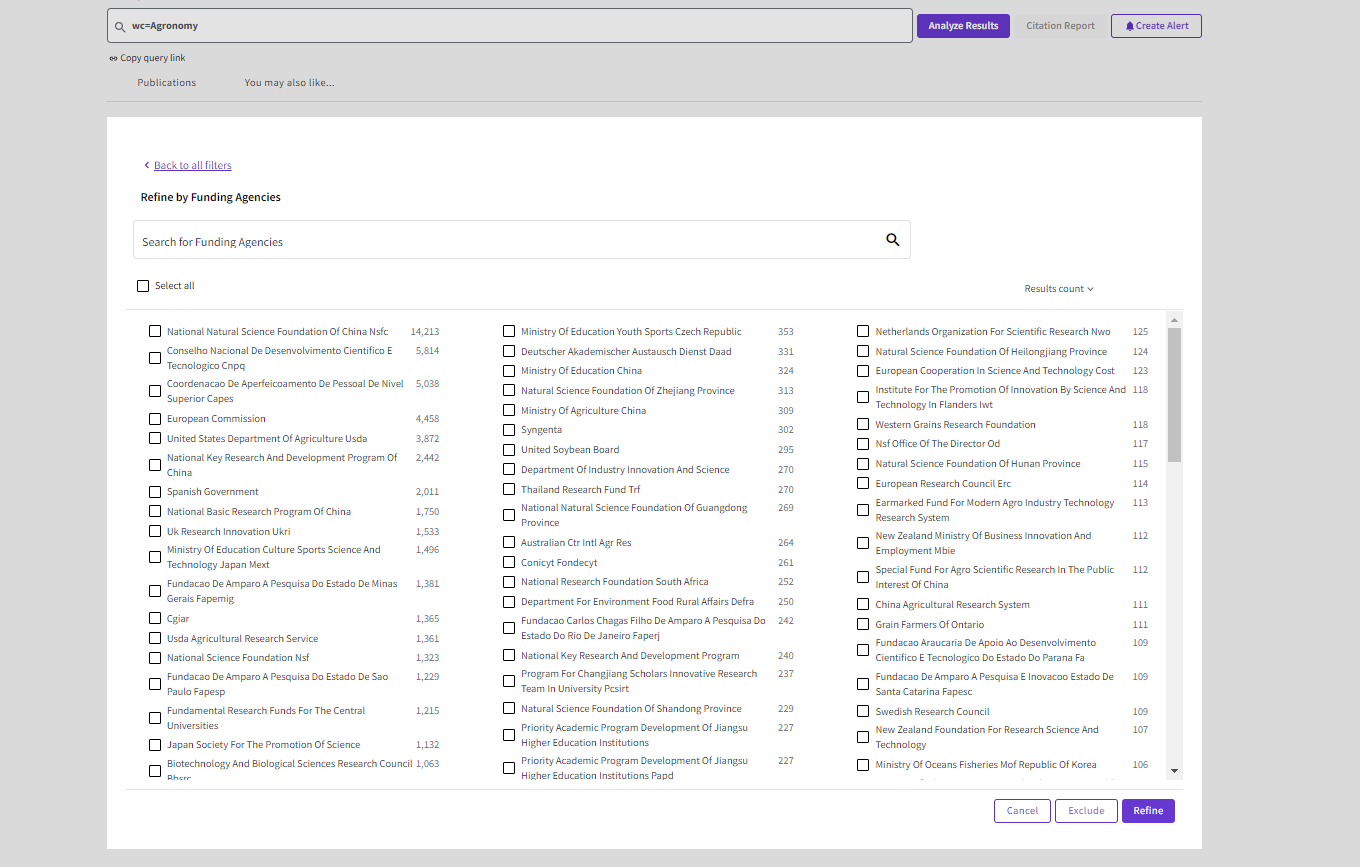The image size is (1360, 867).
Task: Click the search icon in the wc=Agronomy query box
Action: click(x=120, y=26)
